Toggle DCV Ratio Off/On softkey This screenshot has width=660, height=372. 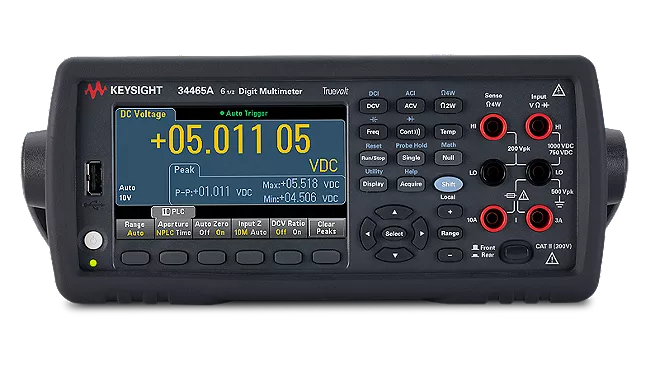(288, 228)
